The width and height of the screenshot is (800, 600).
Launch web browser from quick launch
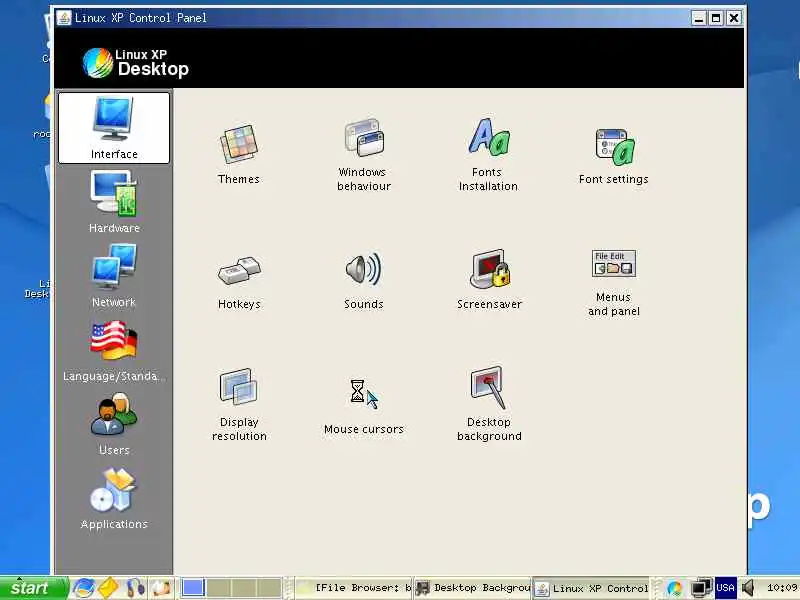pyautogui.click(x=83, y=588)
